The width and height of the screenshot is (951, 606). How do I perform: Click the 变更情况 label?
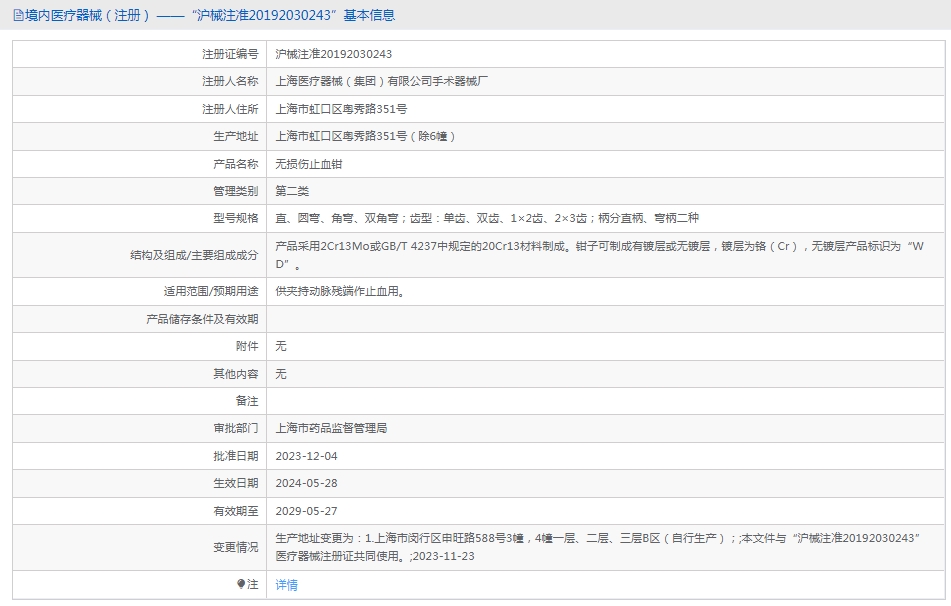point(236,547)
